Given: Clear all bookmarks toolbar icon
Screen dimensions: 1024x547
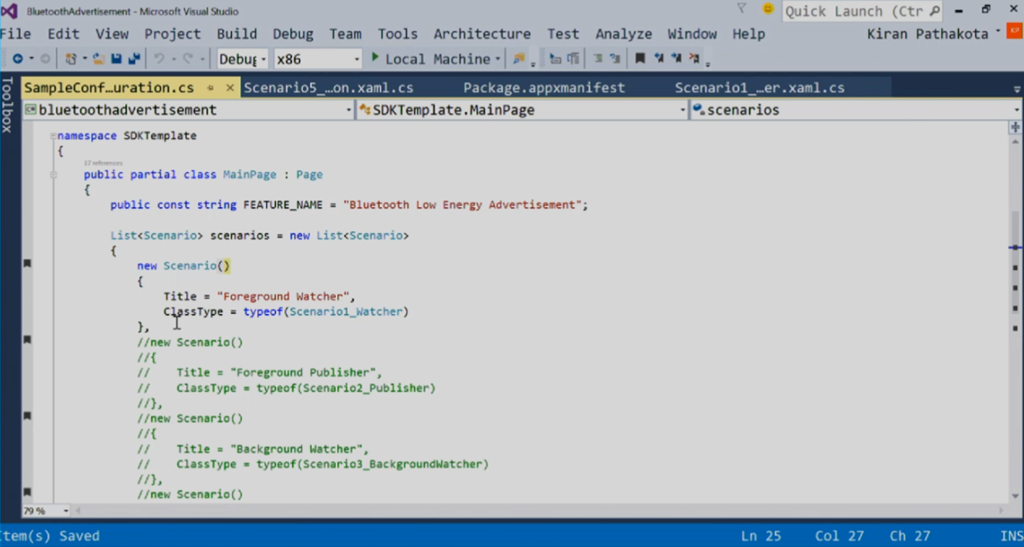Looking at the screenshot, I should click(x=694, y=59).
